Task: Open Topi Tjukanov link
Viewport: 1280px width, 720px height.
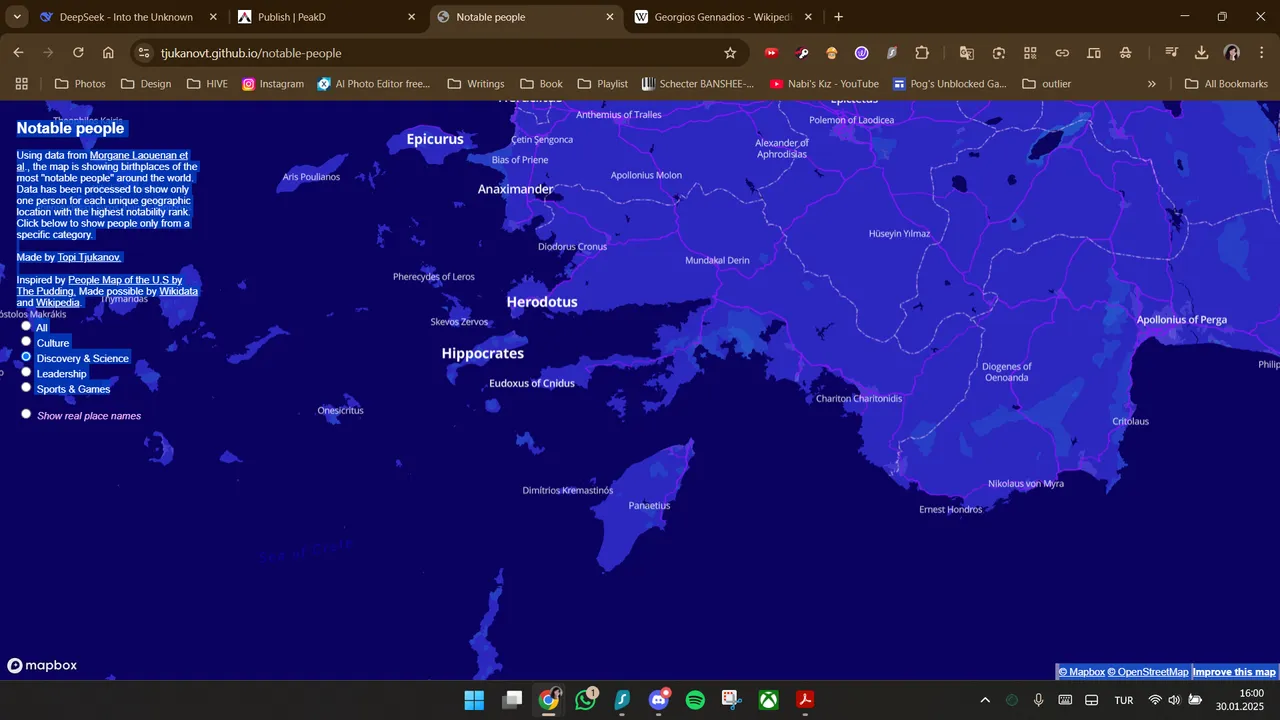Action: 89,257
